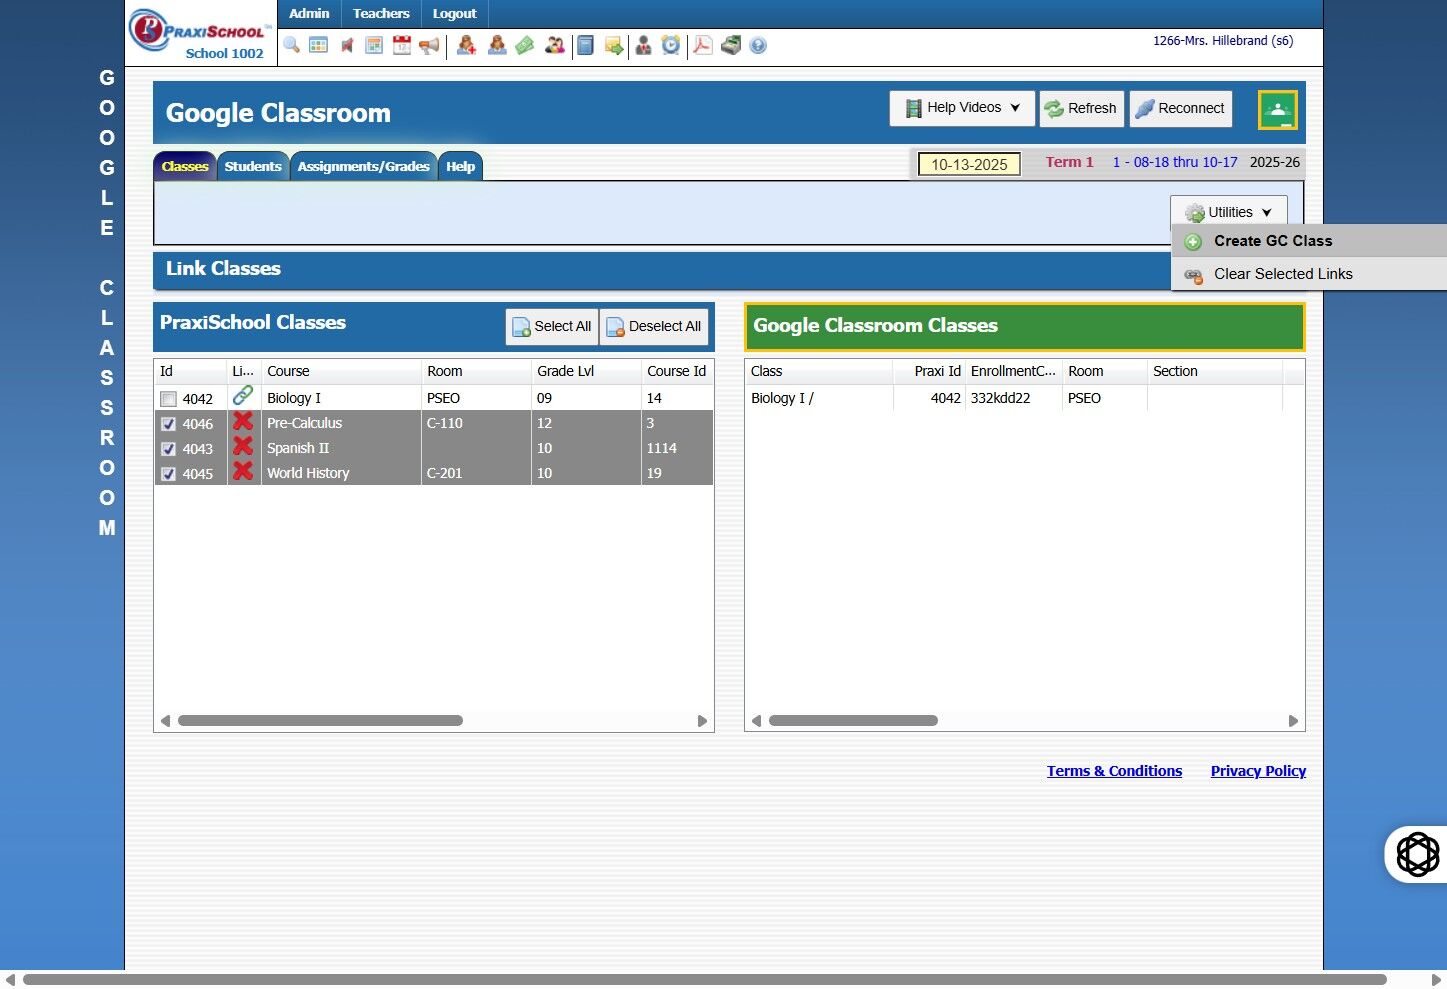The image size is (1447, 989).
Task: Click the date field showing 10-13-2025
Action: tap(969, 164)
